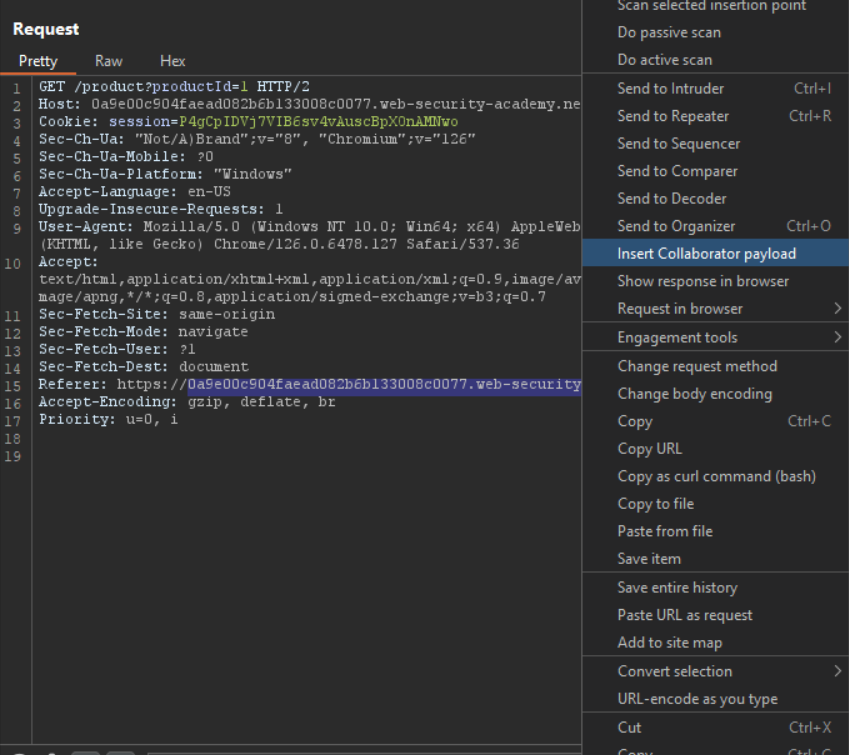The width and height of the screenshot is (849, 755).
Task: Click Do active scan
Action: coord(664,60)
